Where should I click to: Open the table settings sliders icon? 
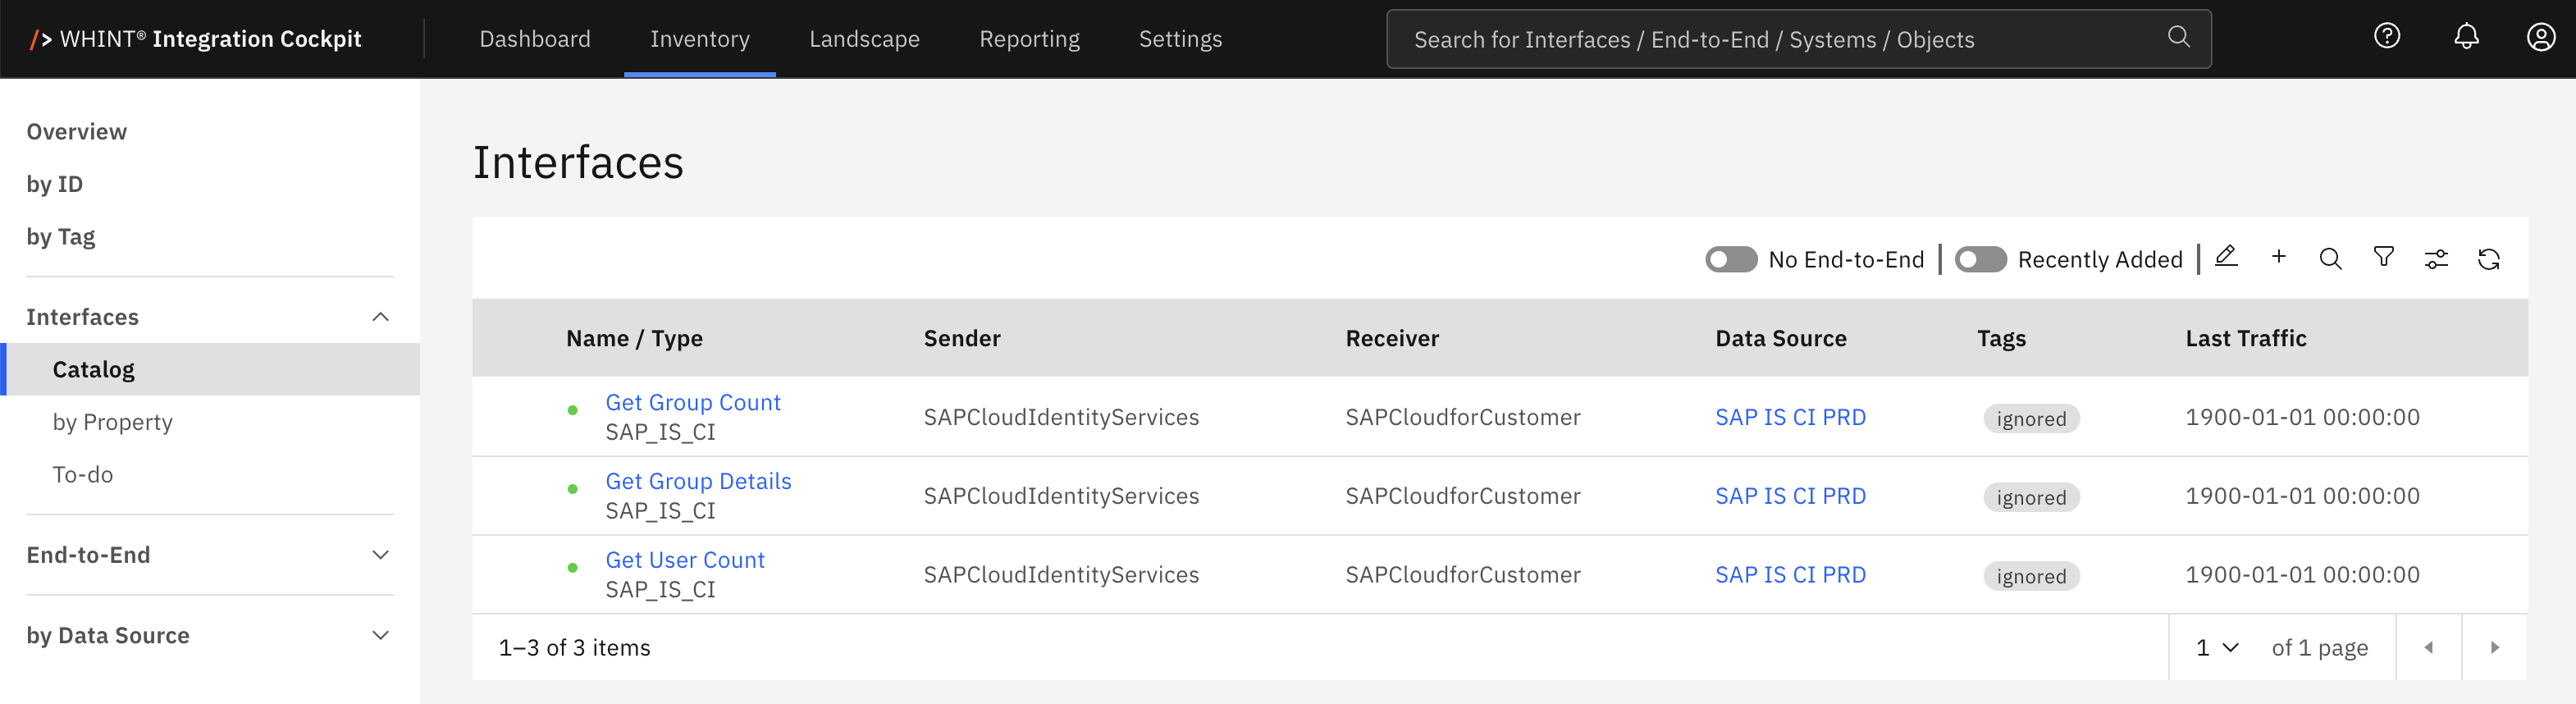coord(2436,259)
